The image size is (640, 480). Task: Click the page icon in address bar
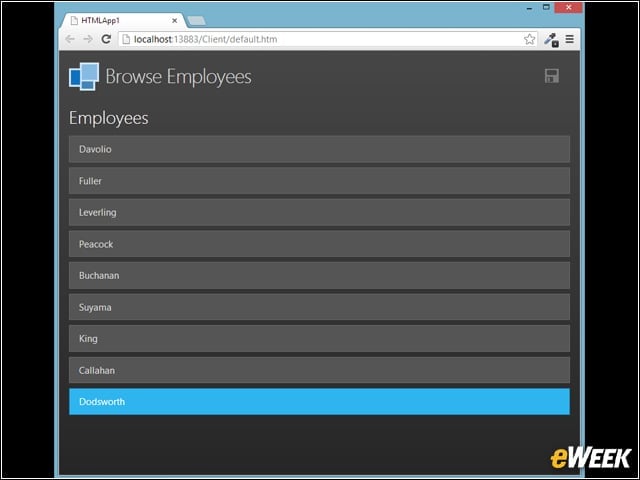(x=126, y=39)
